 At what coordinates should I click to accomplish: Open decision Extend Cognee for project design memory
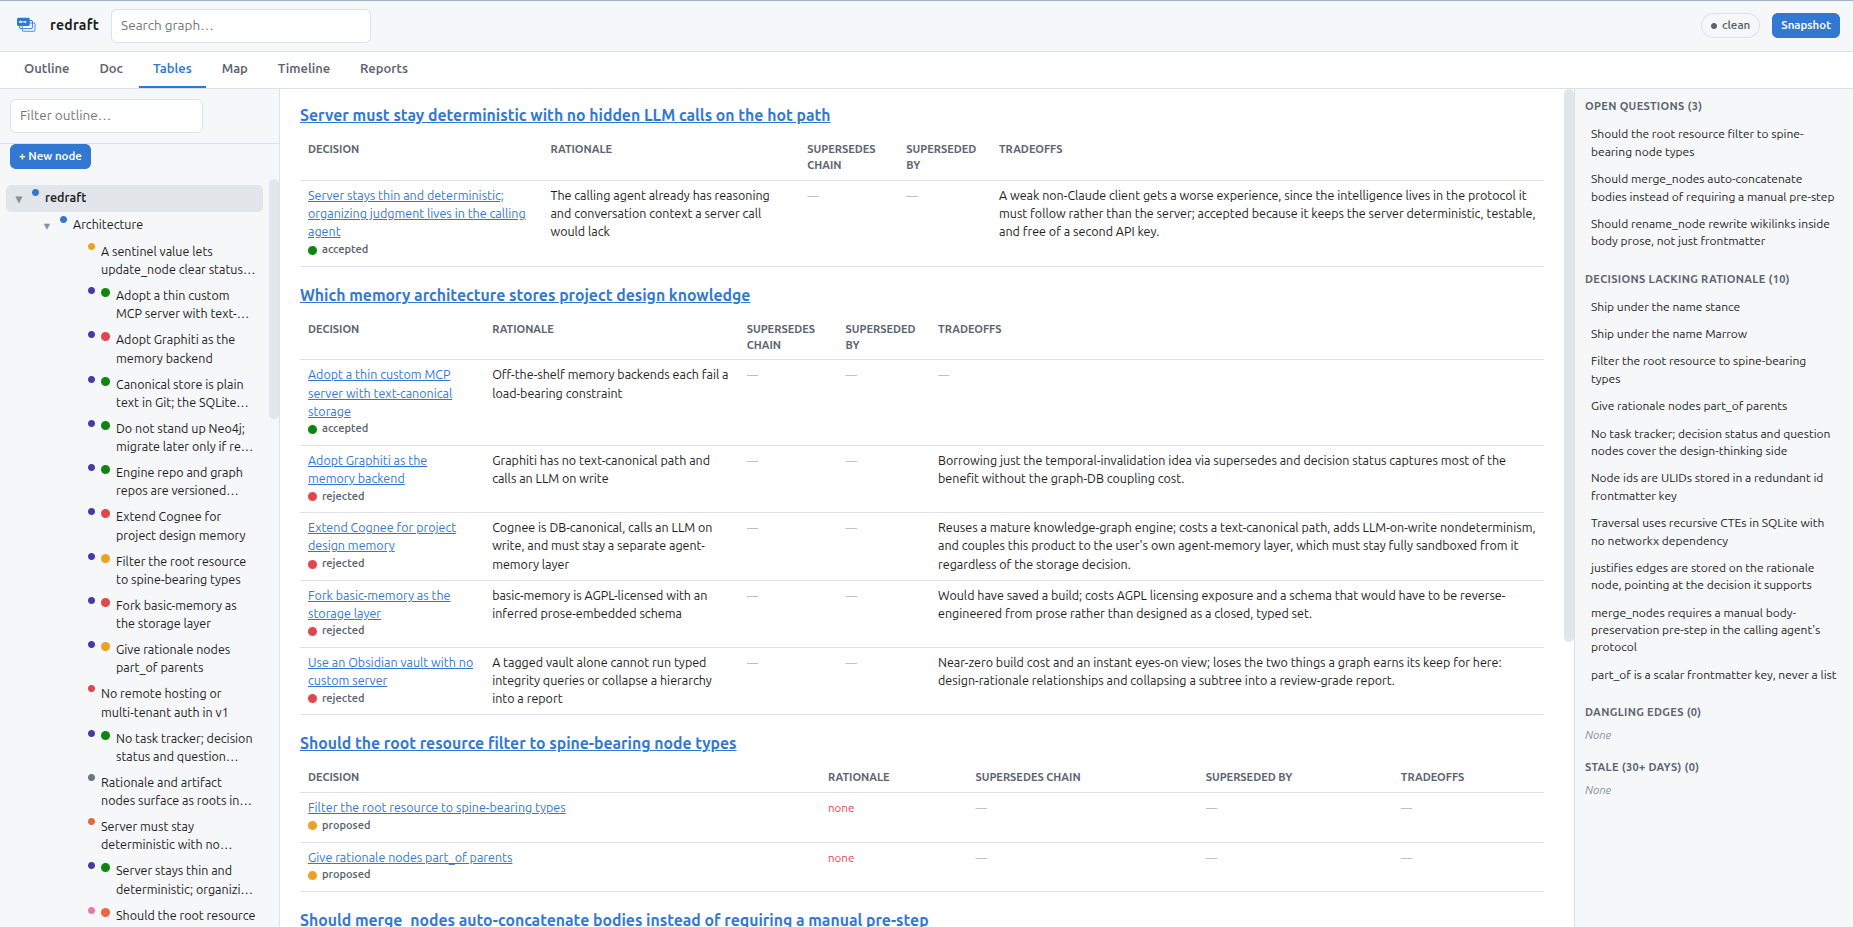[382, 536]
